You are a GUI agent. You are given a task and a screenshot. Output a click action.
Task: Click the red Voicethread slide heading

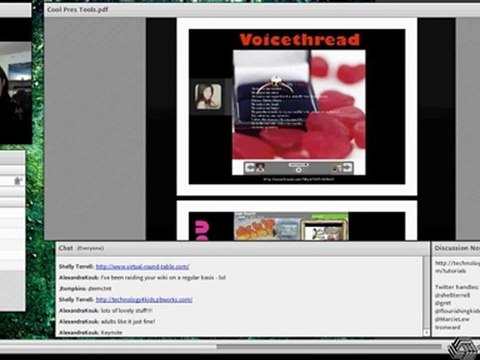pyautogui.click(x=300, y=40)
